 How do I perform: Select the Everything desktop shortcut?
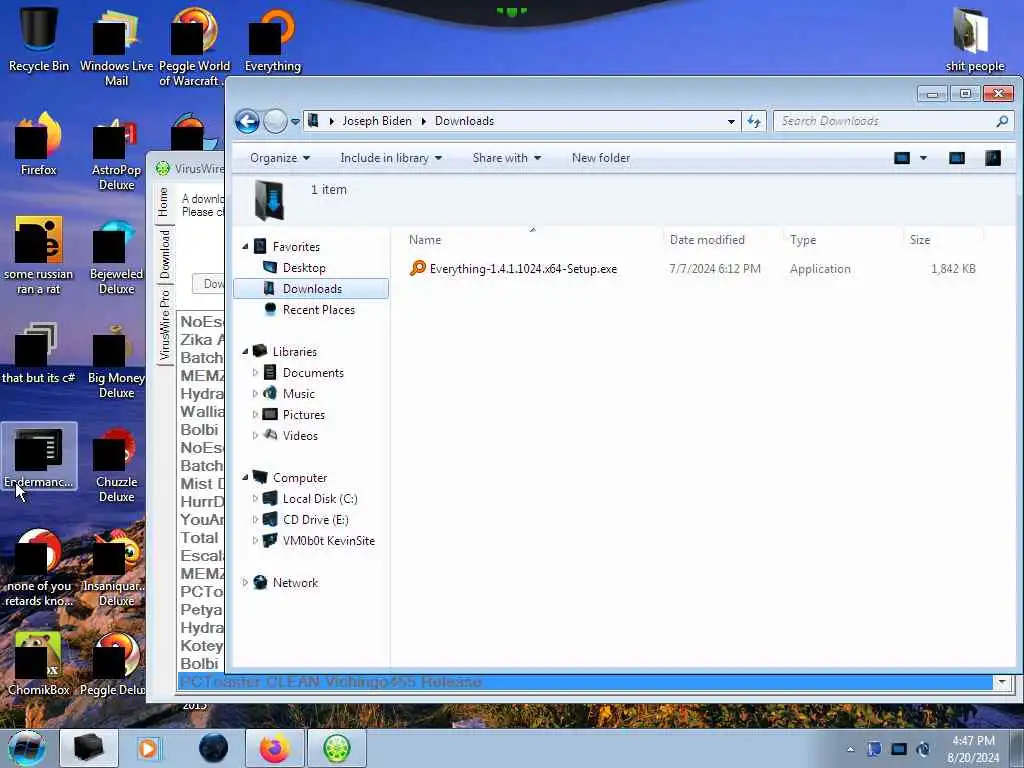click(272, 40)
